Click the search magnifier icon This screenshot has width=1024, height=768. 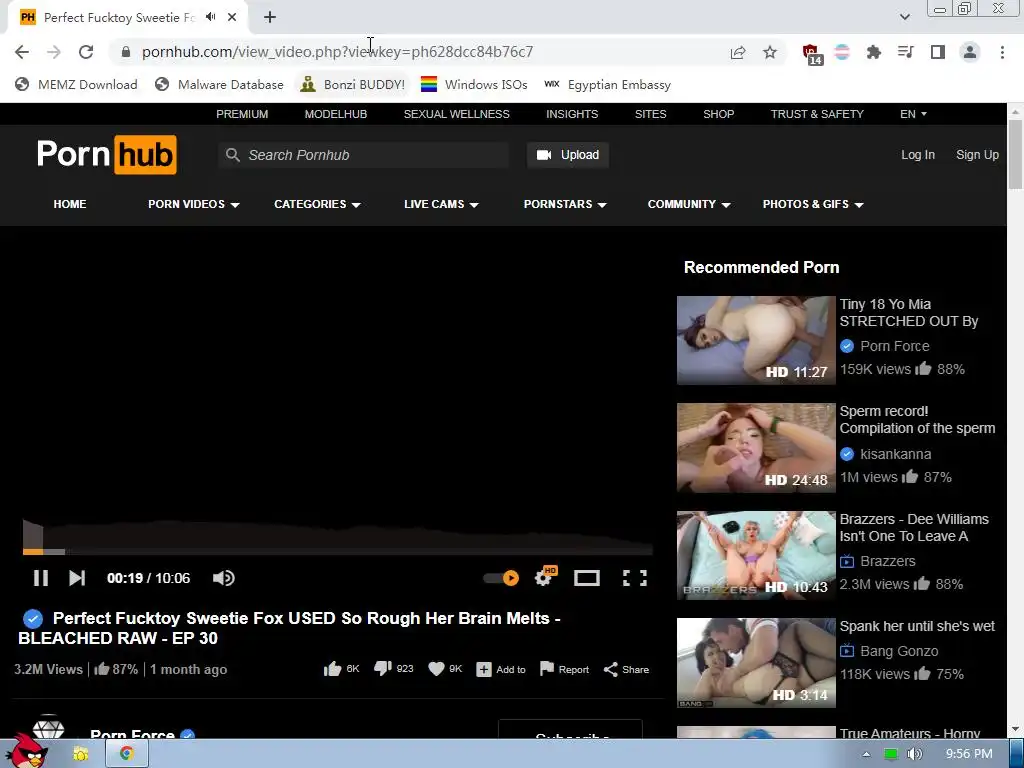[232, 155]
